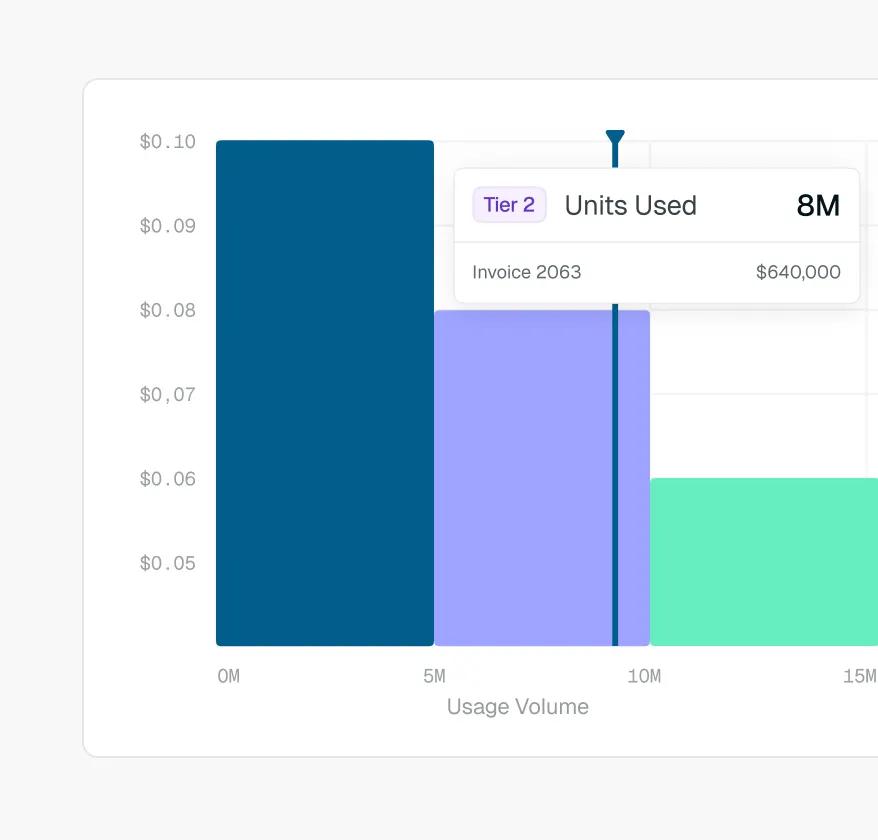Select the dark blue Tier 1 bar
This screenshot has width=878, height=840.
point(325,393)
